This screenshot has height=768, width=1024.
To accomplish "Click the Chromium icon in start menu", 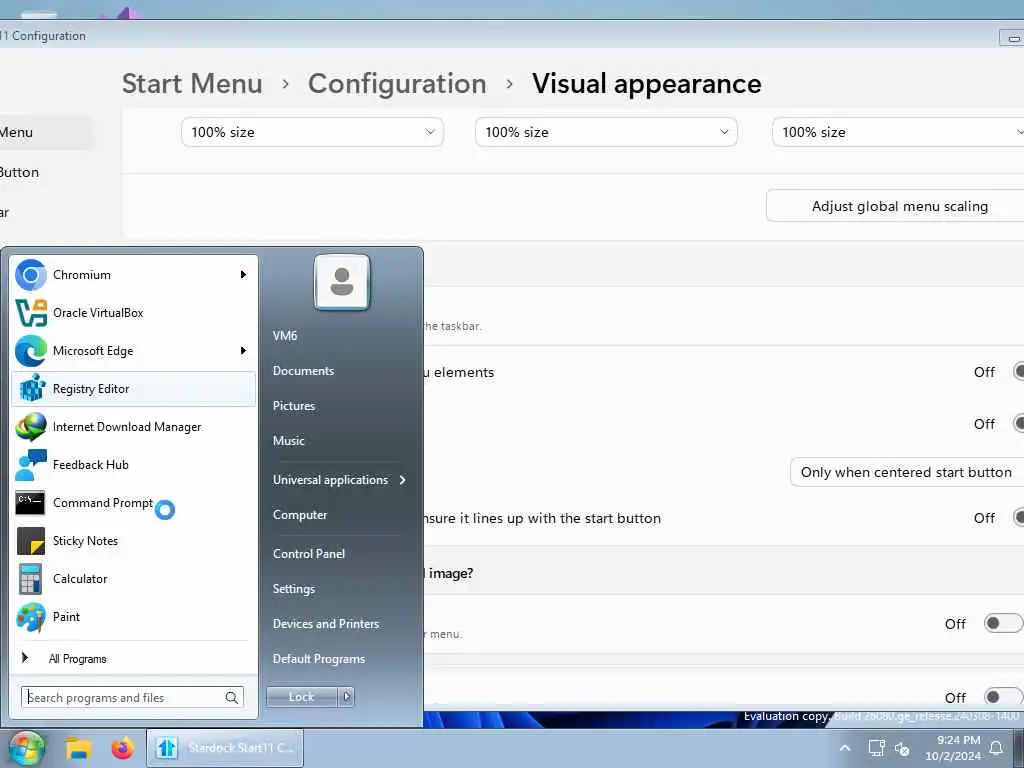I will click(31, 275).
